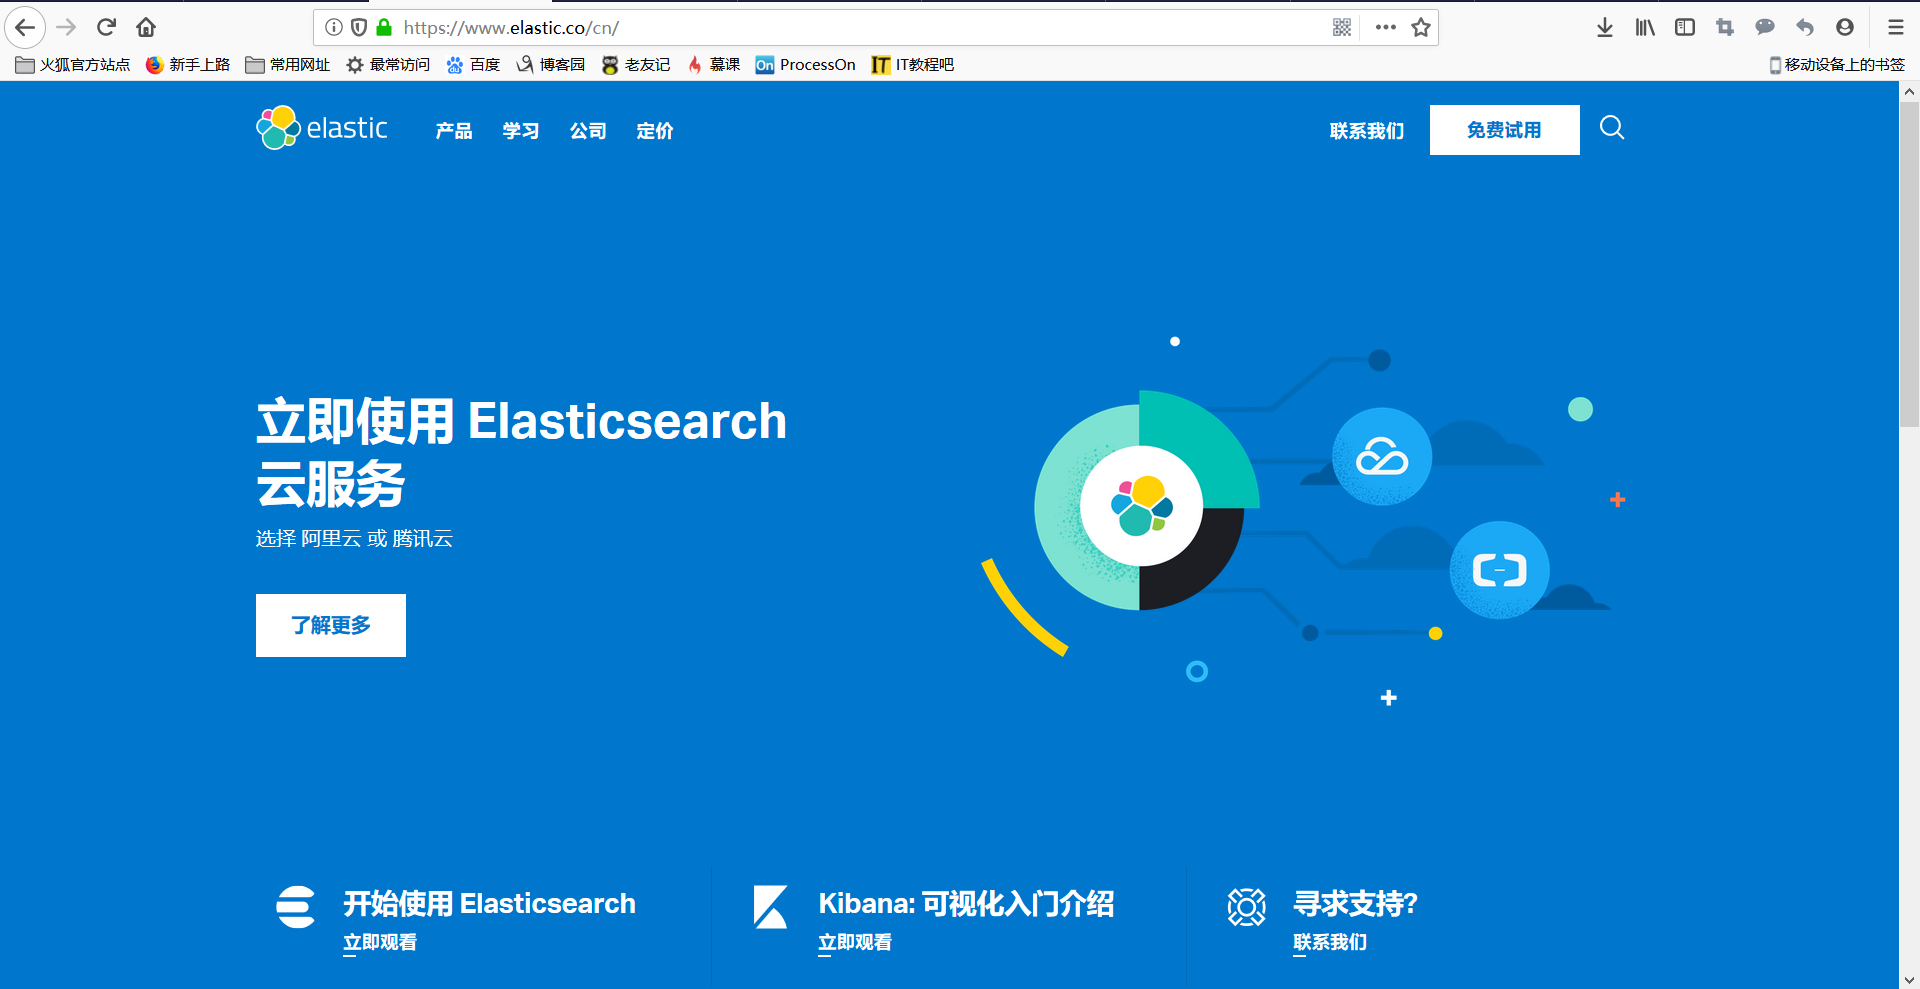This screenshot has width=1920, height=989.
Task: Open the Firefox Library icon
Action: click(x=1644, y=27)
